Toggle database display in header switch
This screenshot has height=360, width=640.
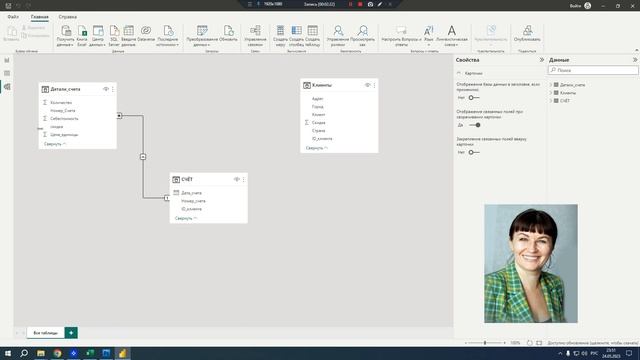pyautogui.click(x=473, y=98)
